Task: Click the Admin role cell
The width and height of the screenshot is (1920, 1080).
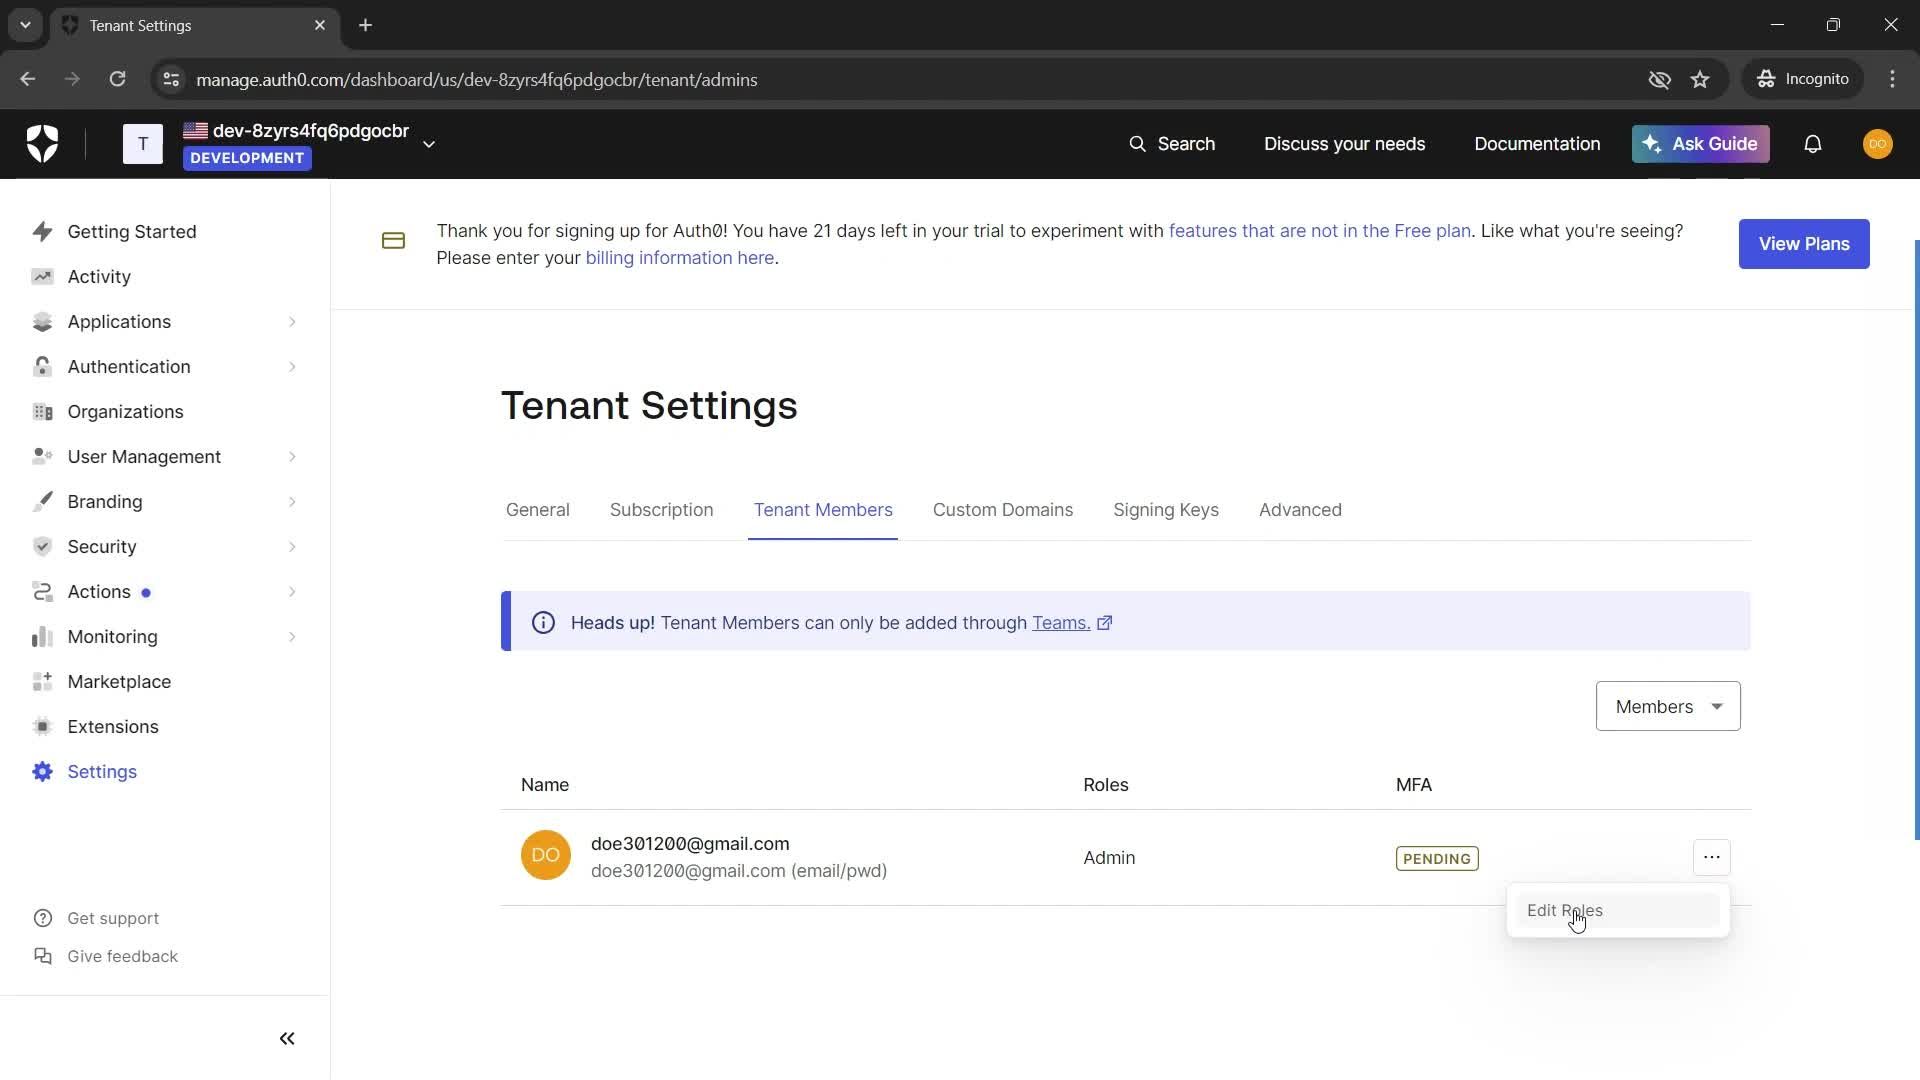Action: pyautogui.click(x=1108, y=858)
